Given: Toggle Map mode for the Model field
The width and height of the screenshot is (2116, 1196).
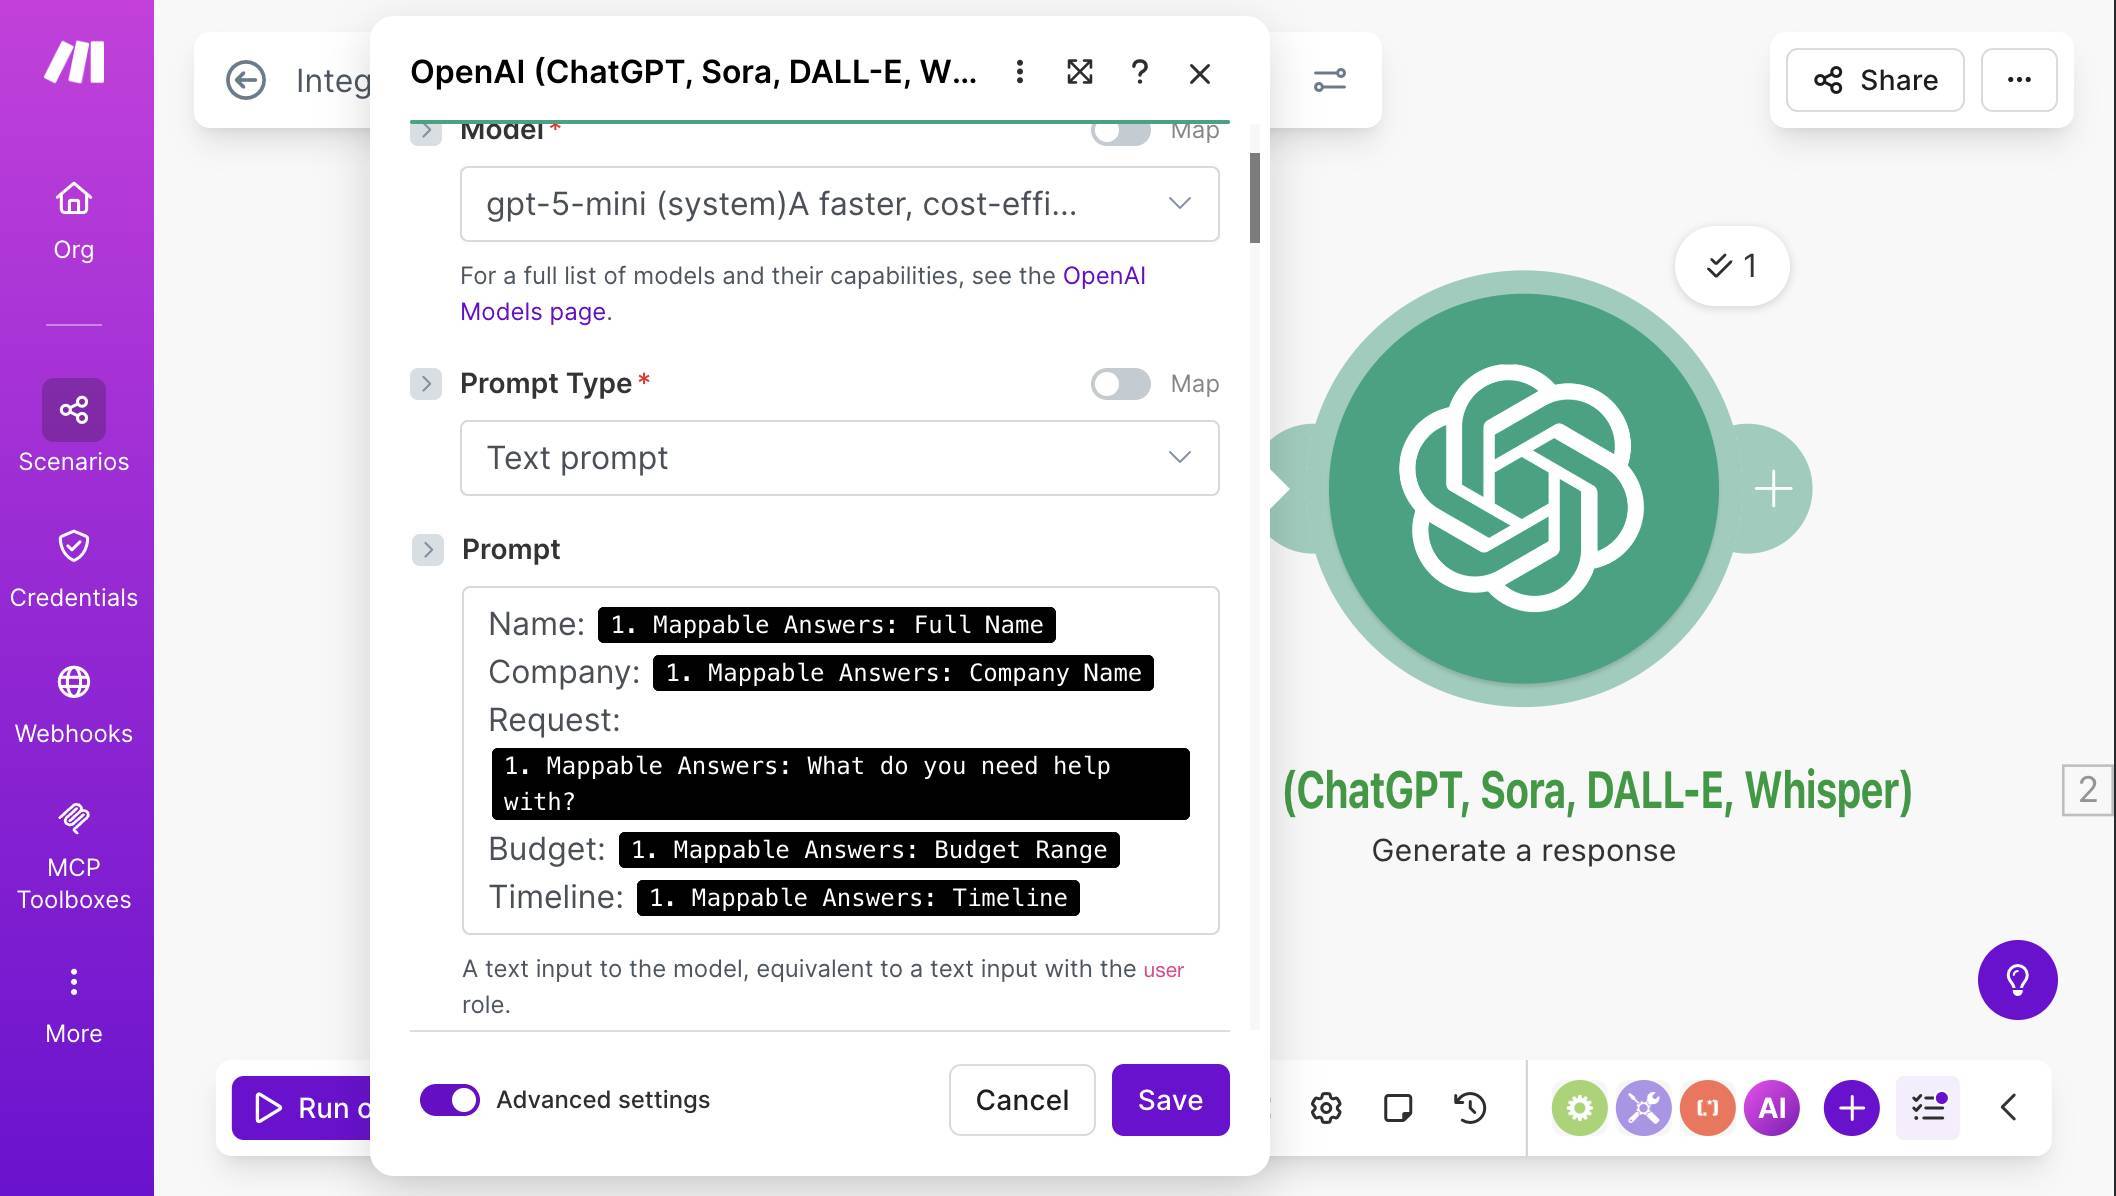Looking at the screenshot, I should coord(1120,129).
